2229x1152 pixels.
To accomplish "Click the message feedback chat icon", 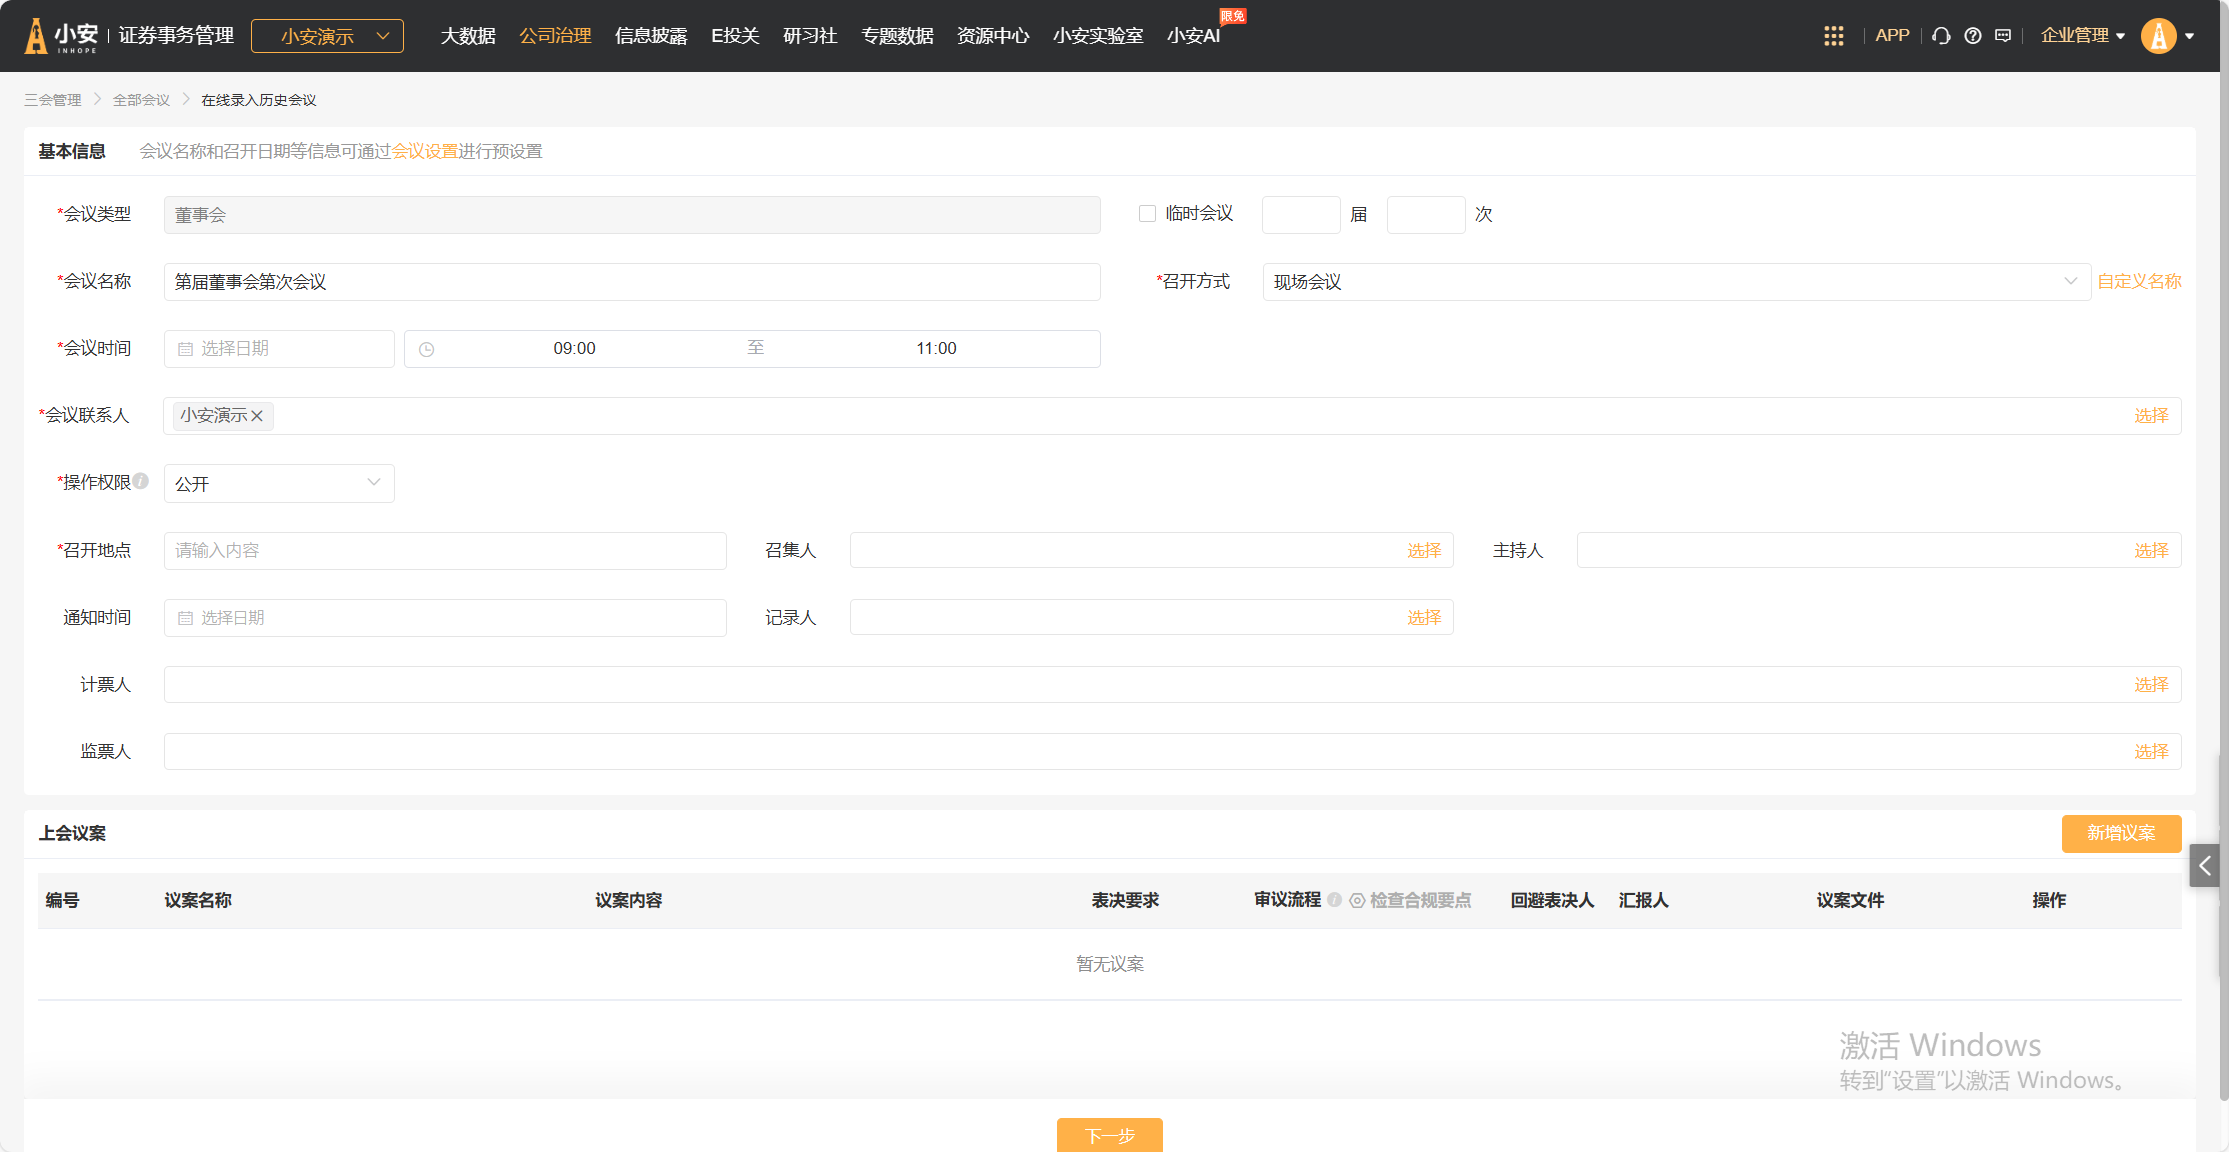I will (x=2003, y=36).
